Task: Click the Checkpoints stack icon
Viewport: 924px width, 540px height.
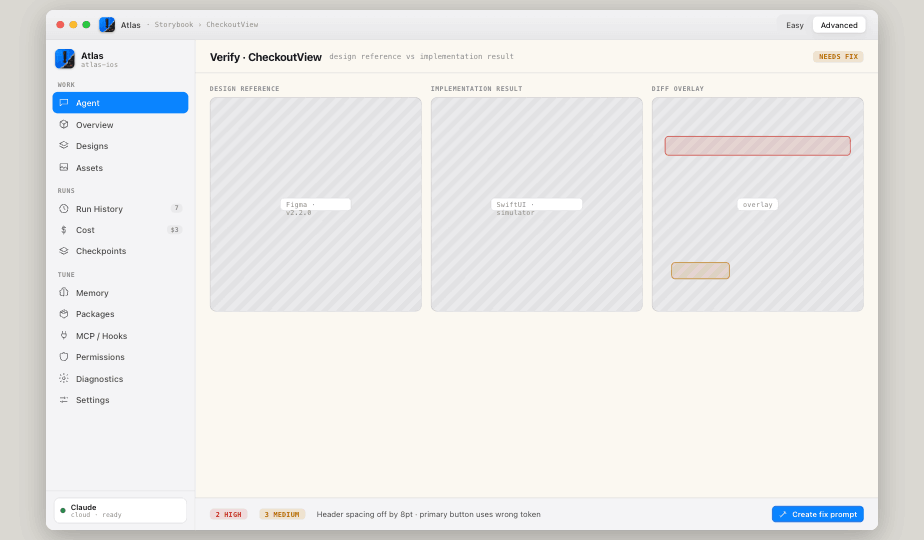Action: point(64,251)
